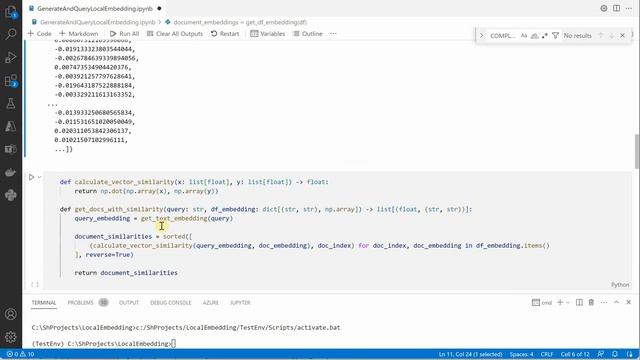Image resolution: width=640 pixels, height=360 pixels.
Task: Click the find input containing COMPL
Action: pyautogui.click(x=503, y=36)
